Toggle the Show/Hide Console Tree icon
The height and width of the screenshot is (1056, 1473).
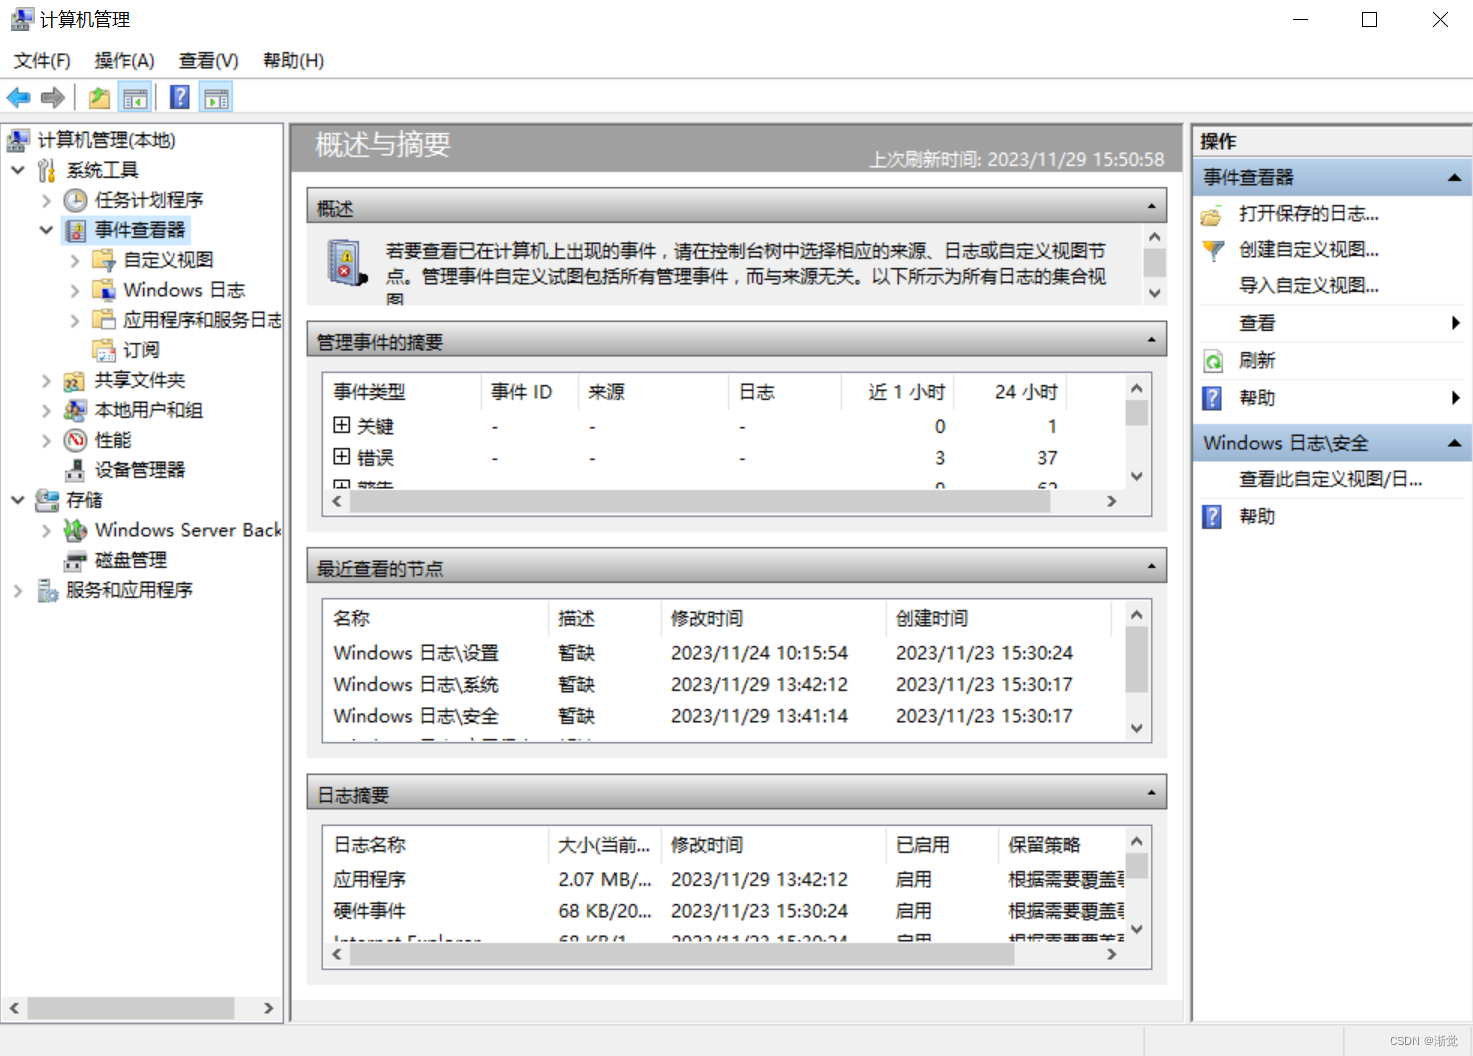point(135,98)
